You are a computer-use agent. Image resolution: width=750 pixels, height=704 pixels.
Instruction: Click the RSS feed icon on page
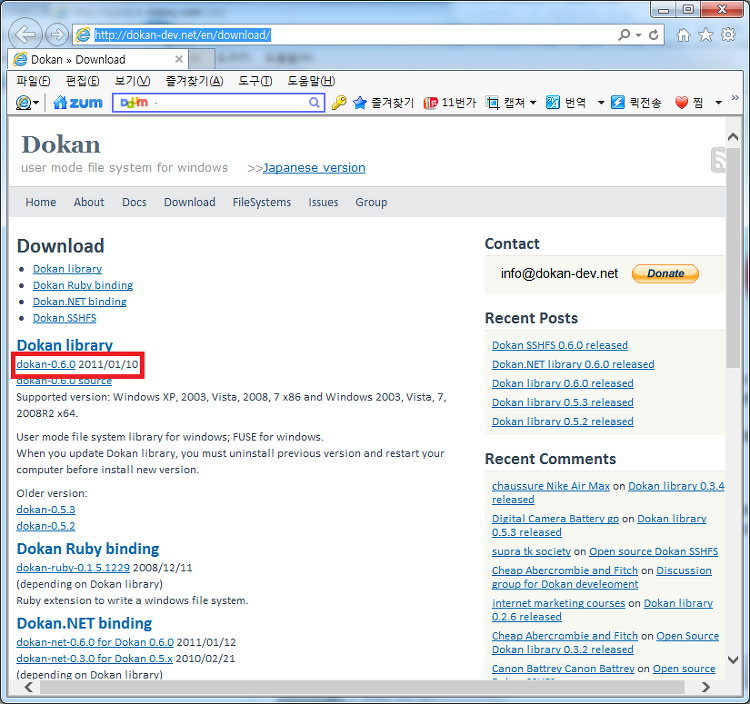(x=718, y=160)
